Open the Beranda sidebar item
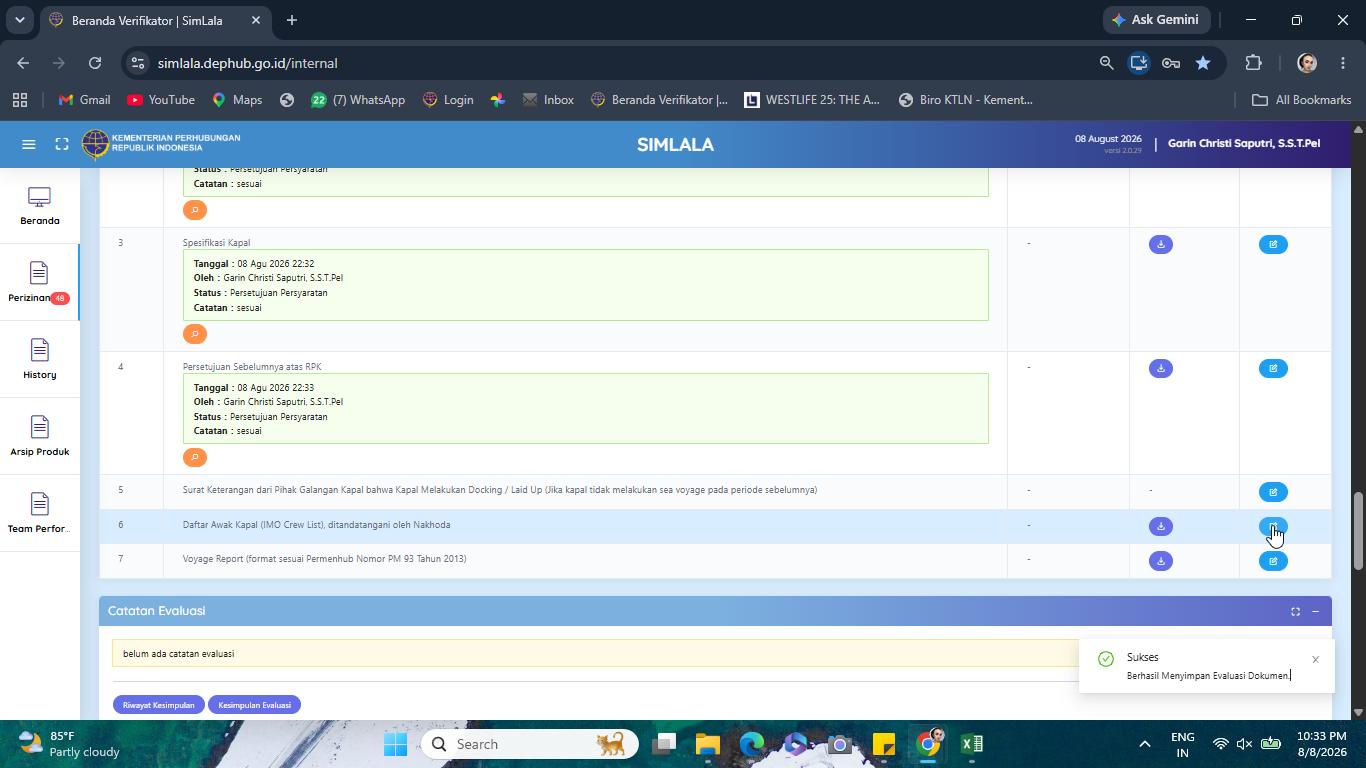 (x=39, y=206)
